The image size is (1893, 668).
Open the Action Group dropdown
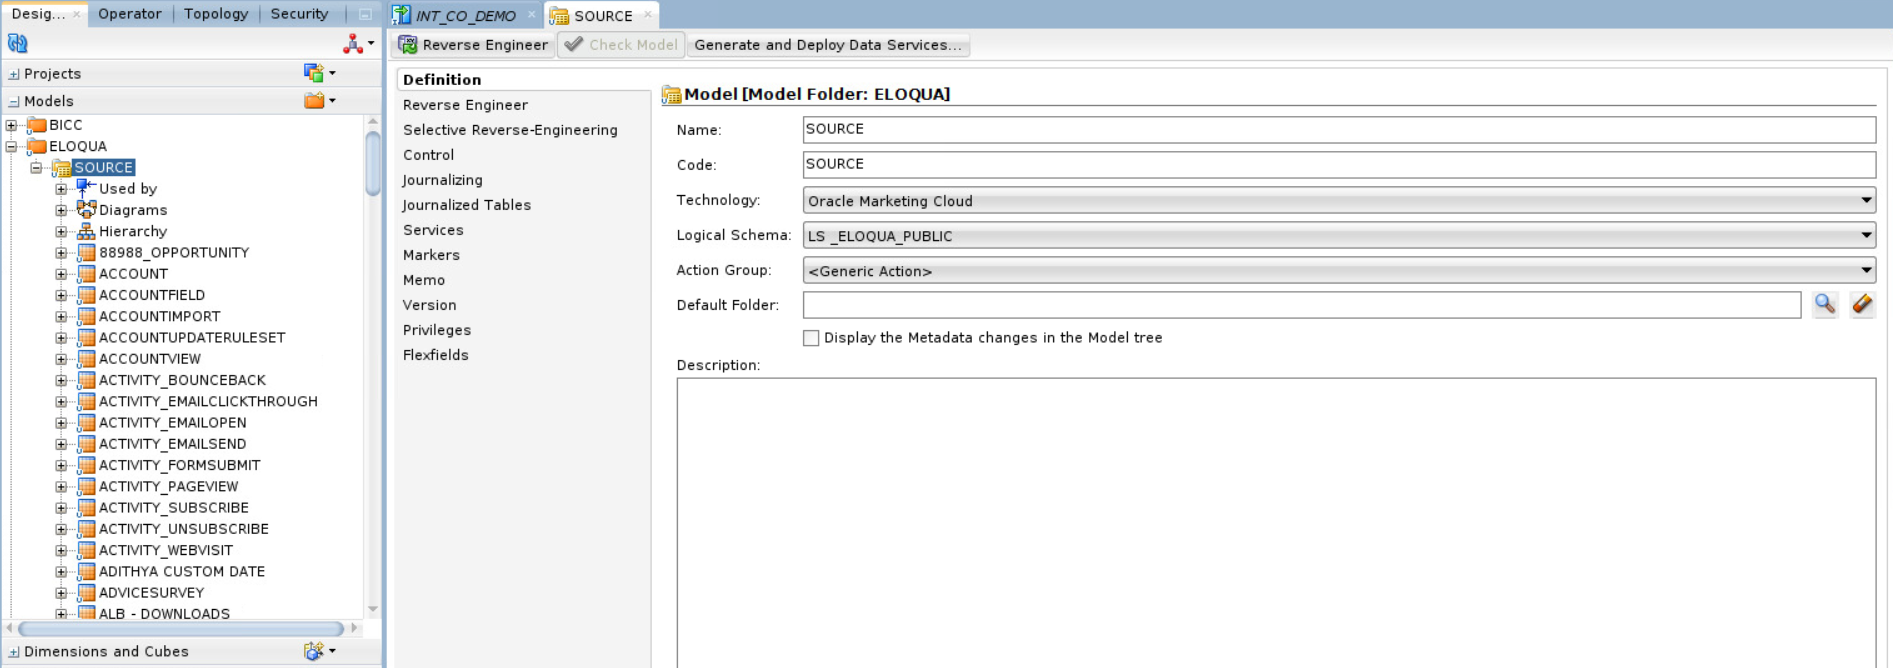point(1338,271)
